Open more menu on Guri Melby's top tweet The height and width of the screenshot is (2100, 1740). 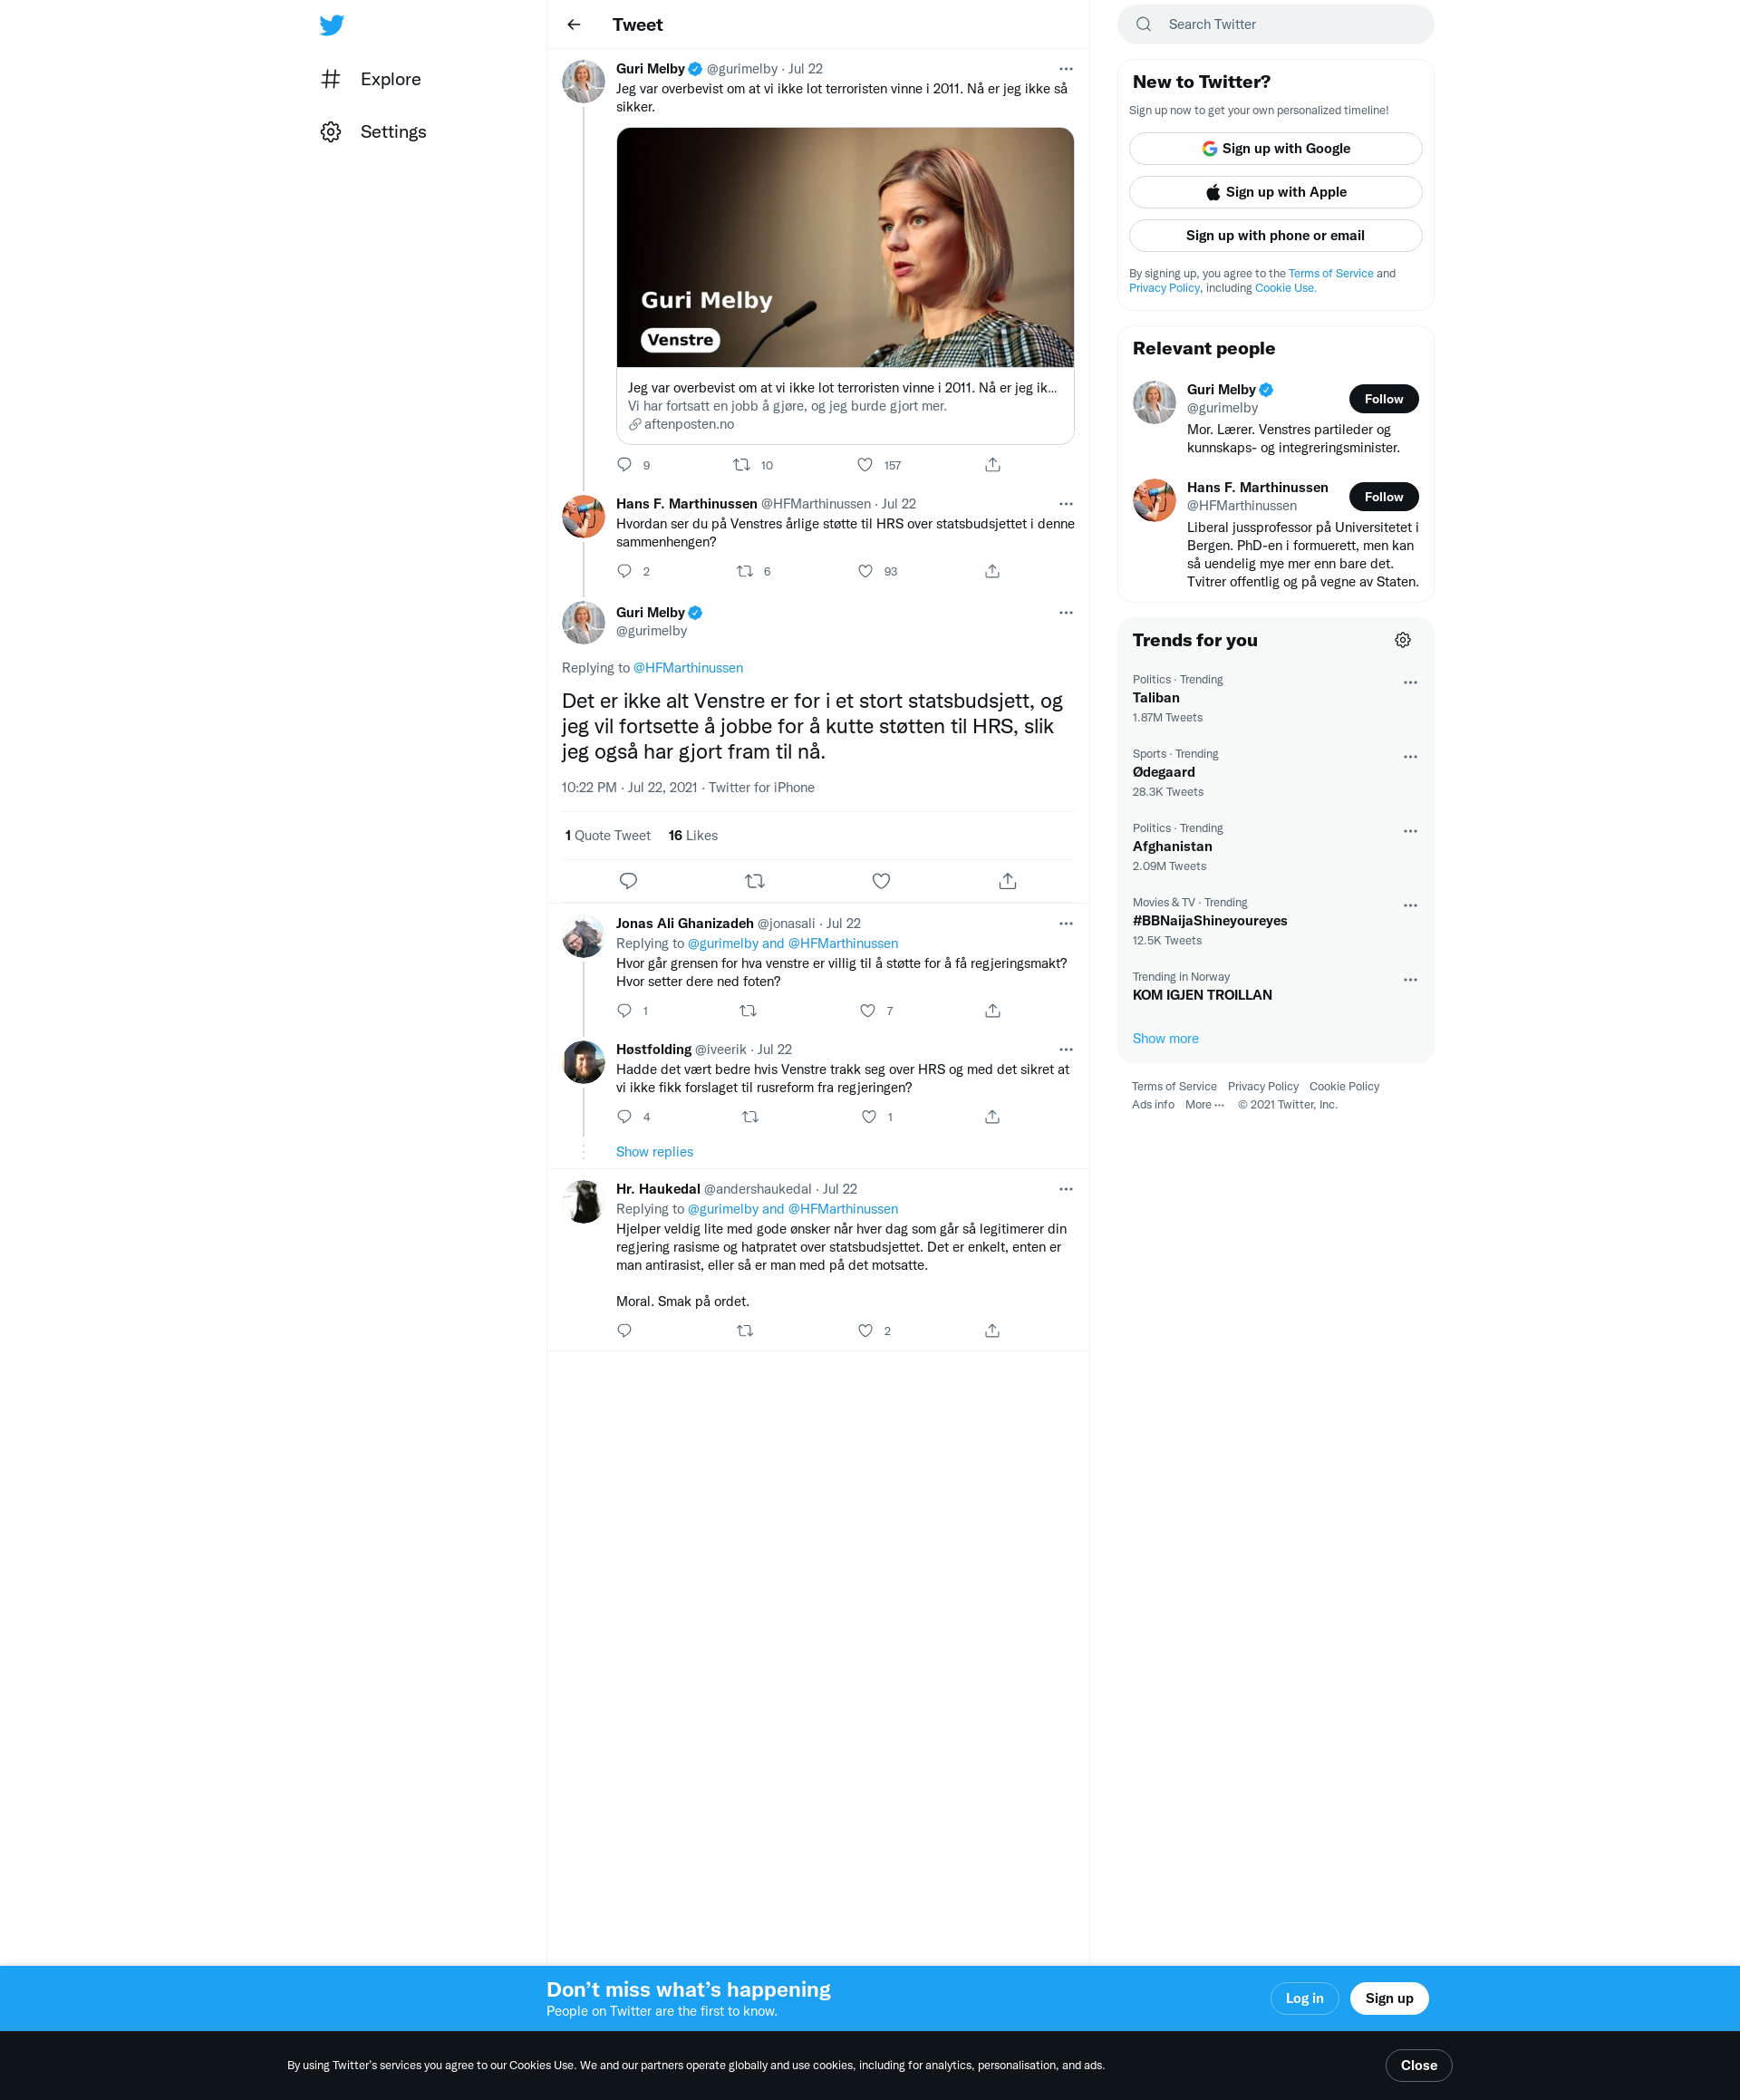tap(1066, 69)
